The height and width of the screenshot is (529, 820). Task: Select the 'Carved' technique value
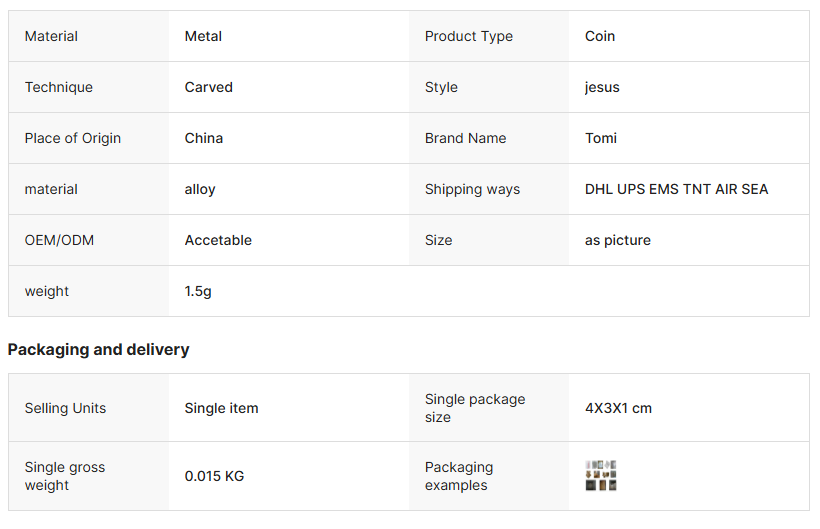tap(208, 87)
